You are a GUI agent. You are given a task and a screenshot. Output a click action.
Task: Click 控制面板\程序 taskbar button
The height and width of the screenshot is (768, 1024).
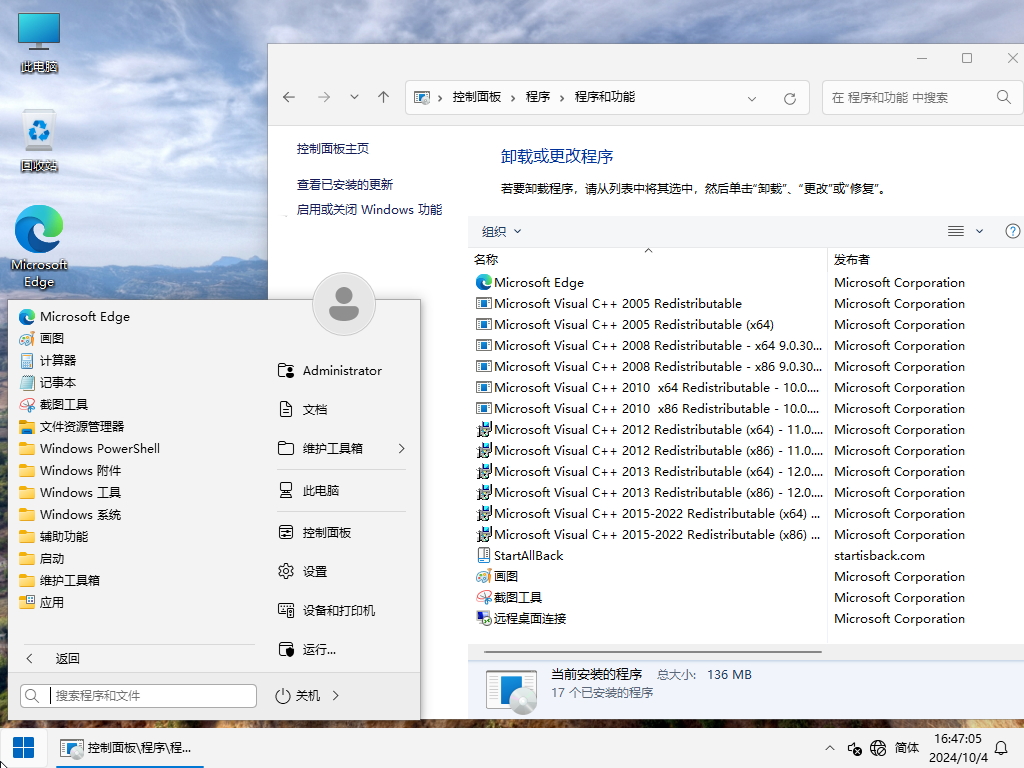tap(129, 748)
